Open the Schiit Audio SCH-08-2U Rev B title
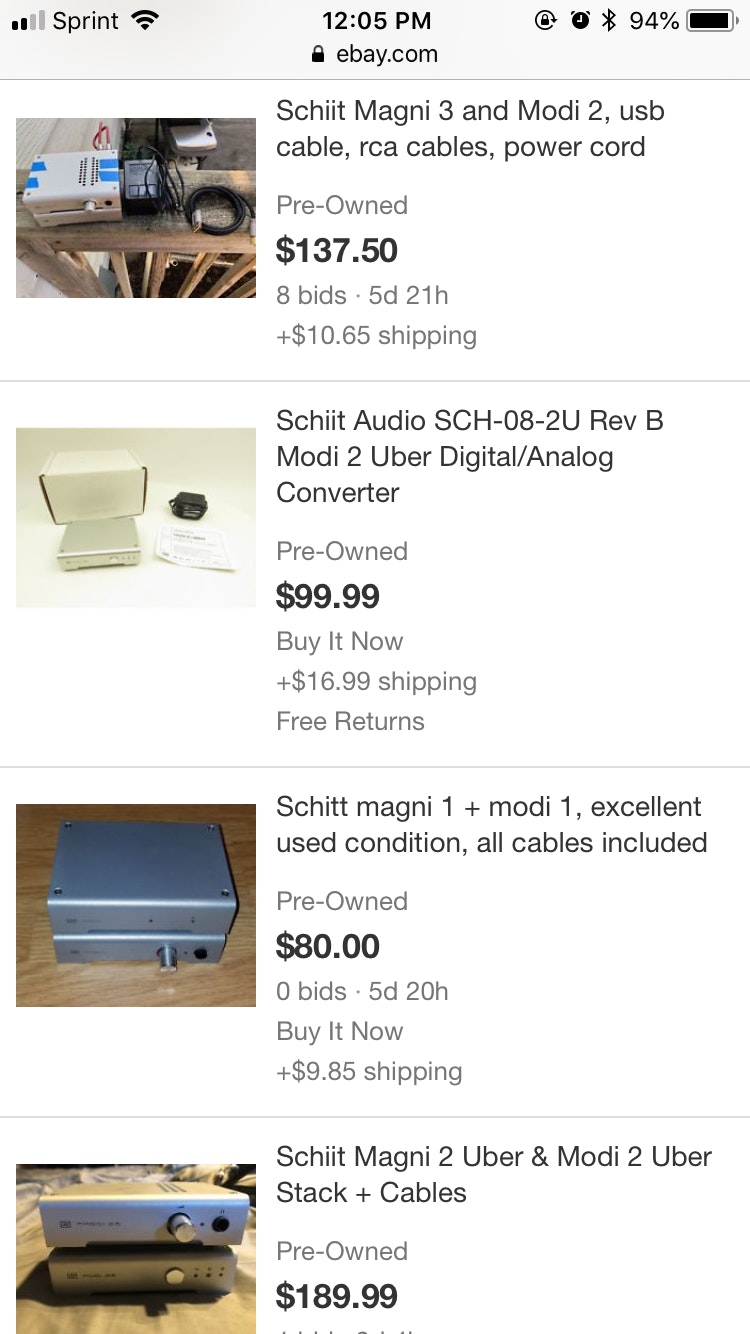 pos(470,457)
